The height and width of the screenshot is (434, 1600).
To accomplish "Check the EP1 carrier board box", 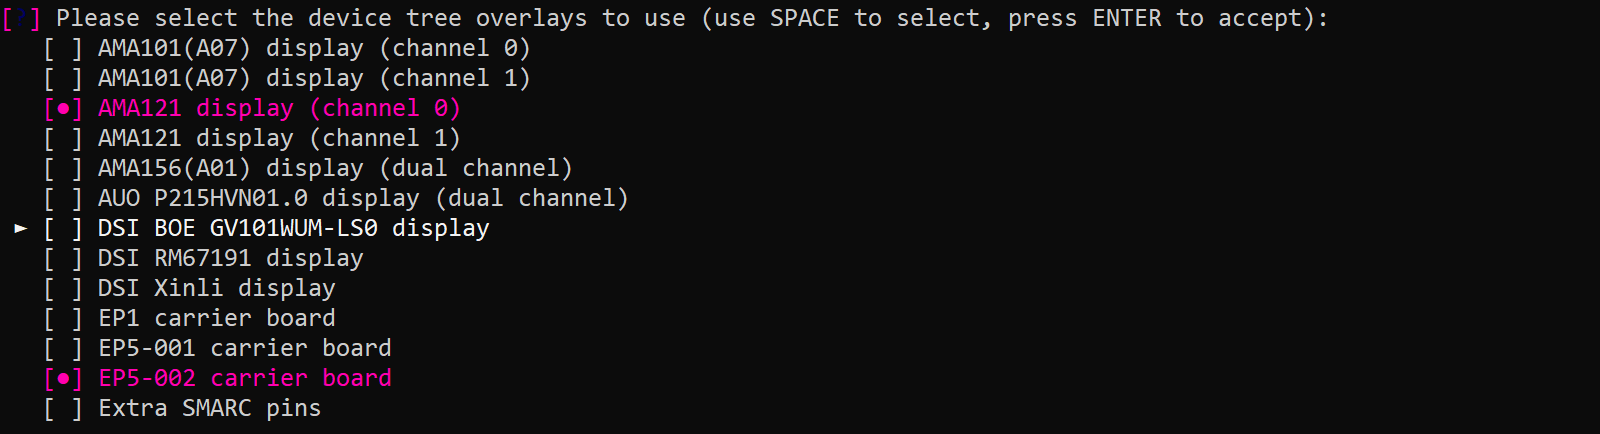I will [62, 318].
